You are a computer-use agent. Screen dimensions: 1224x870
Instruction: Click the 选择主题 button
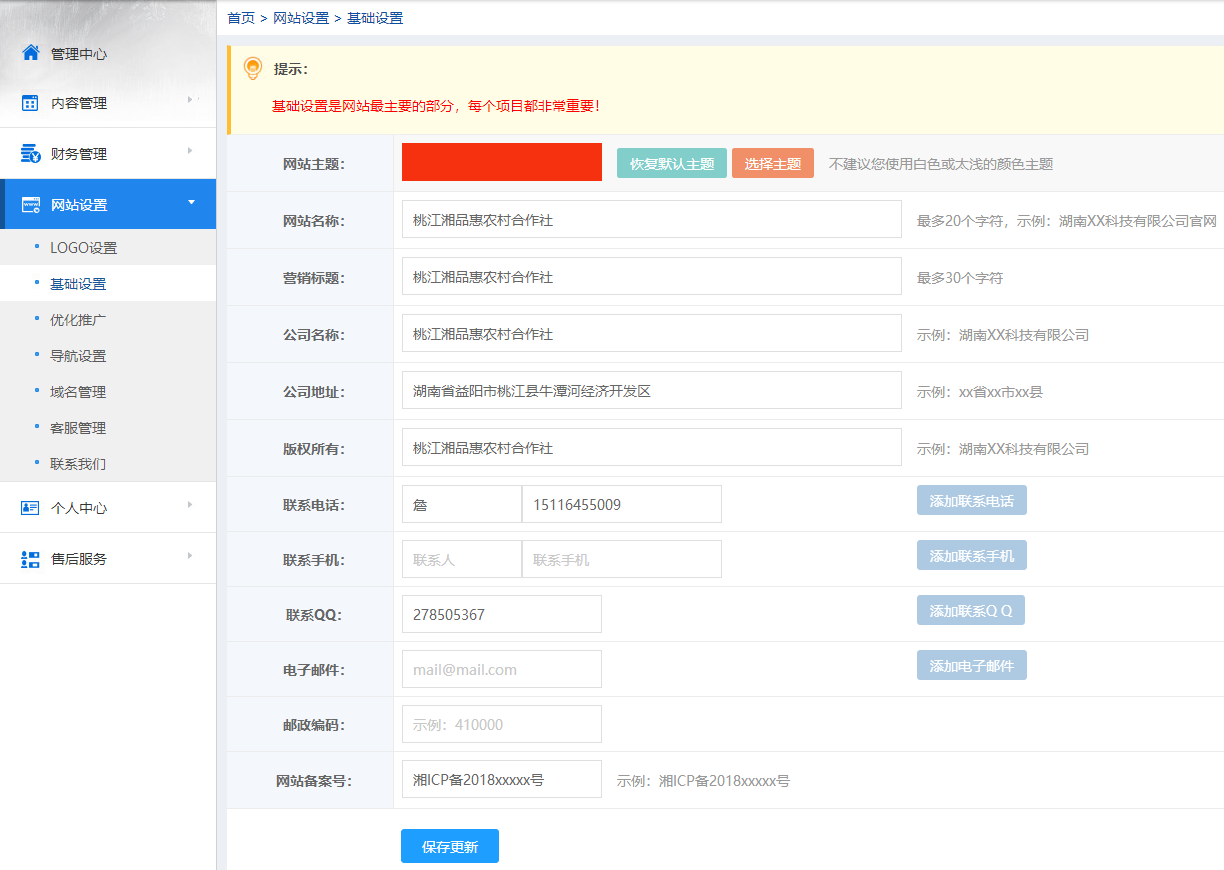[x=772, y=164]
